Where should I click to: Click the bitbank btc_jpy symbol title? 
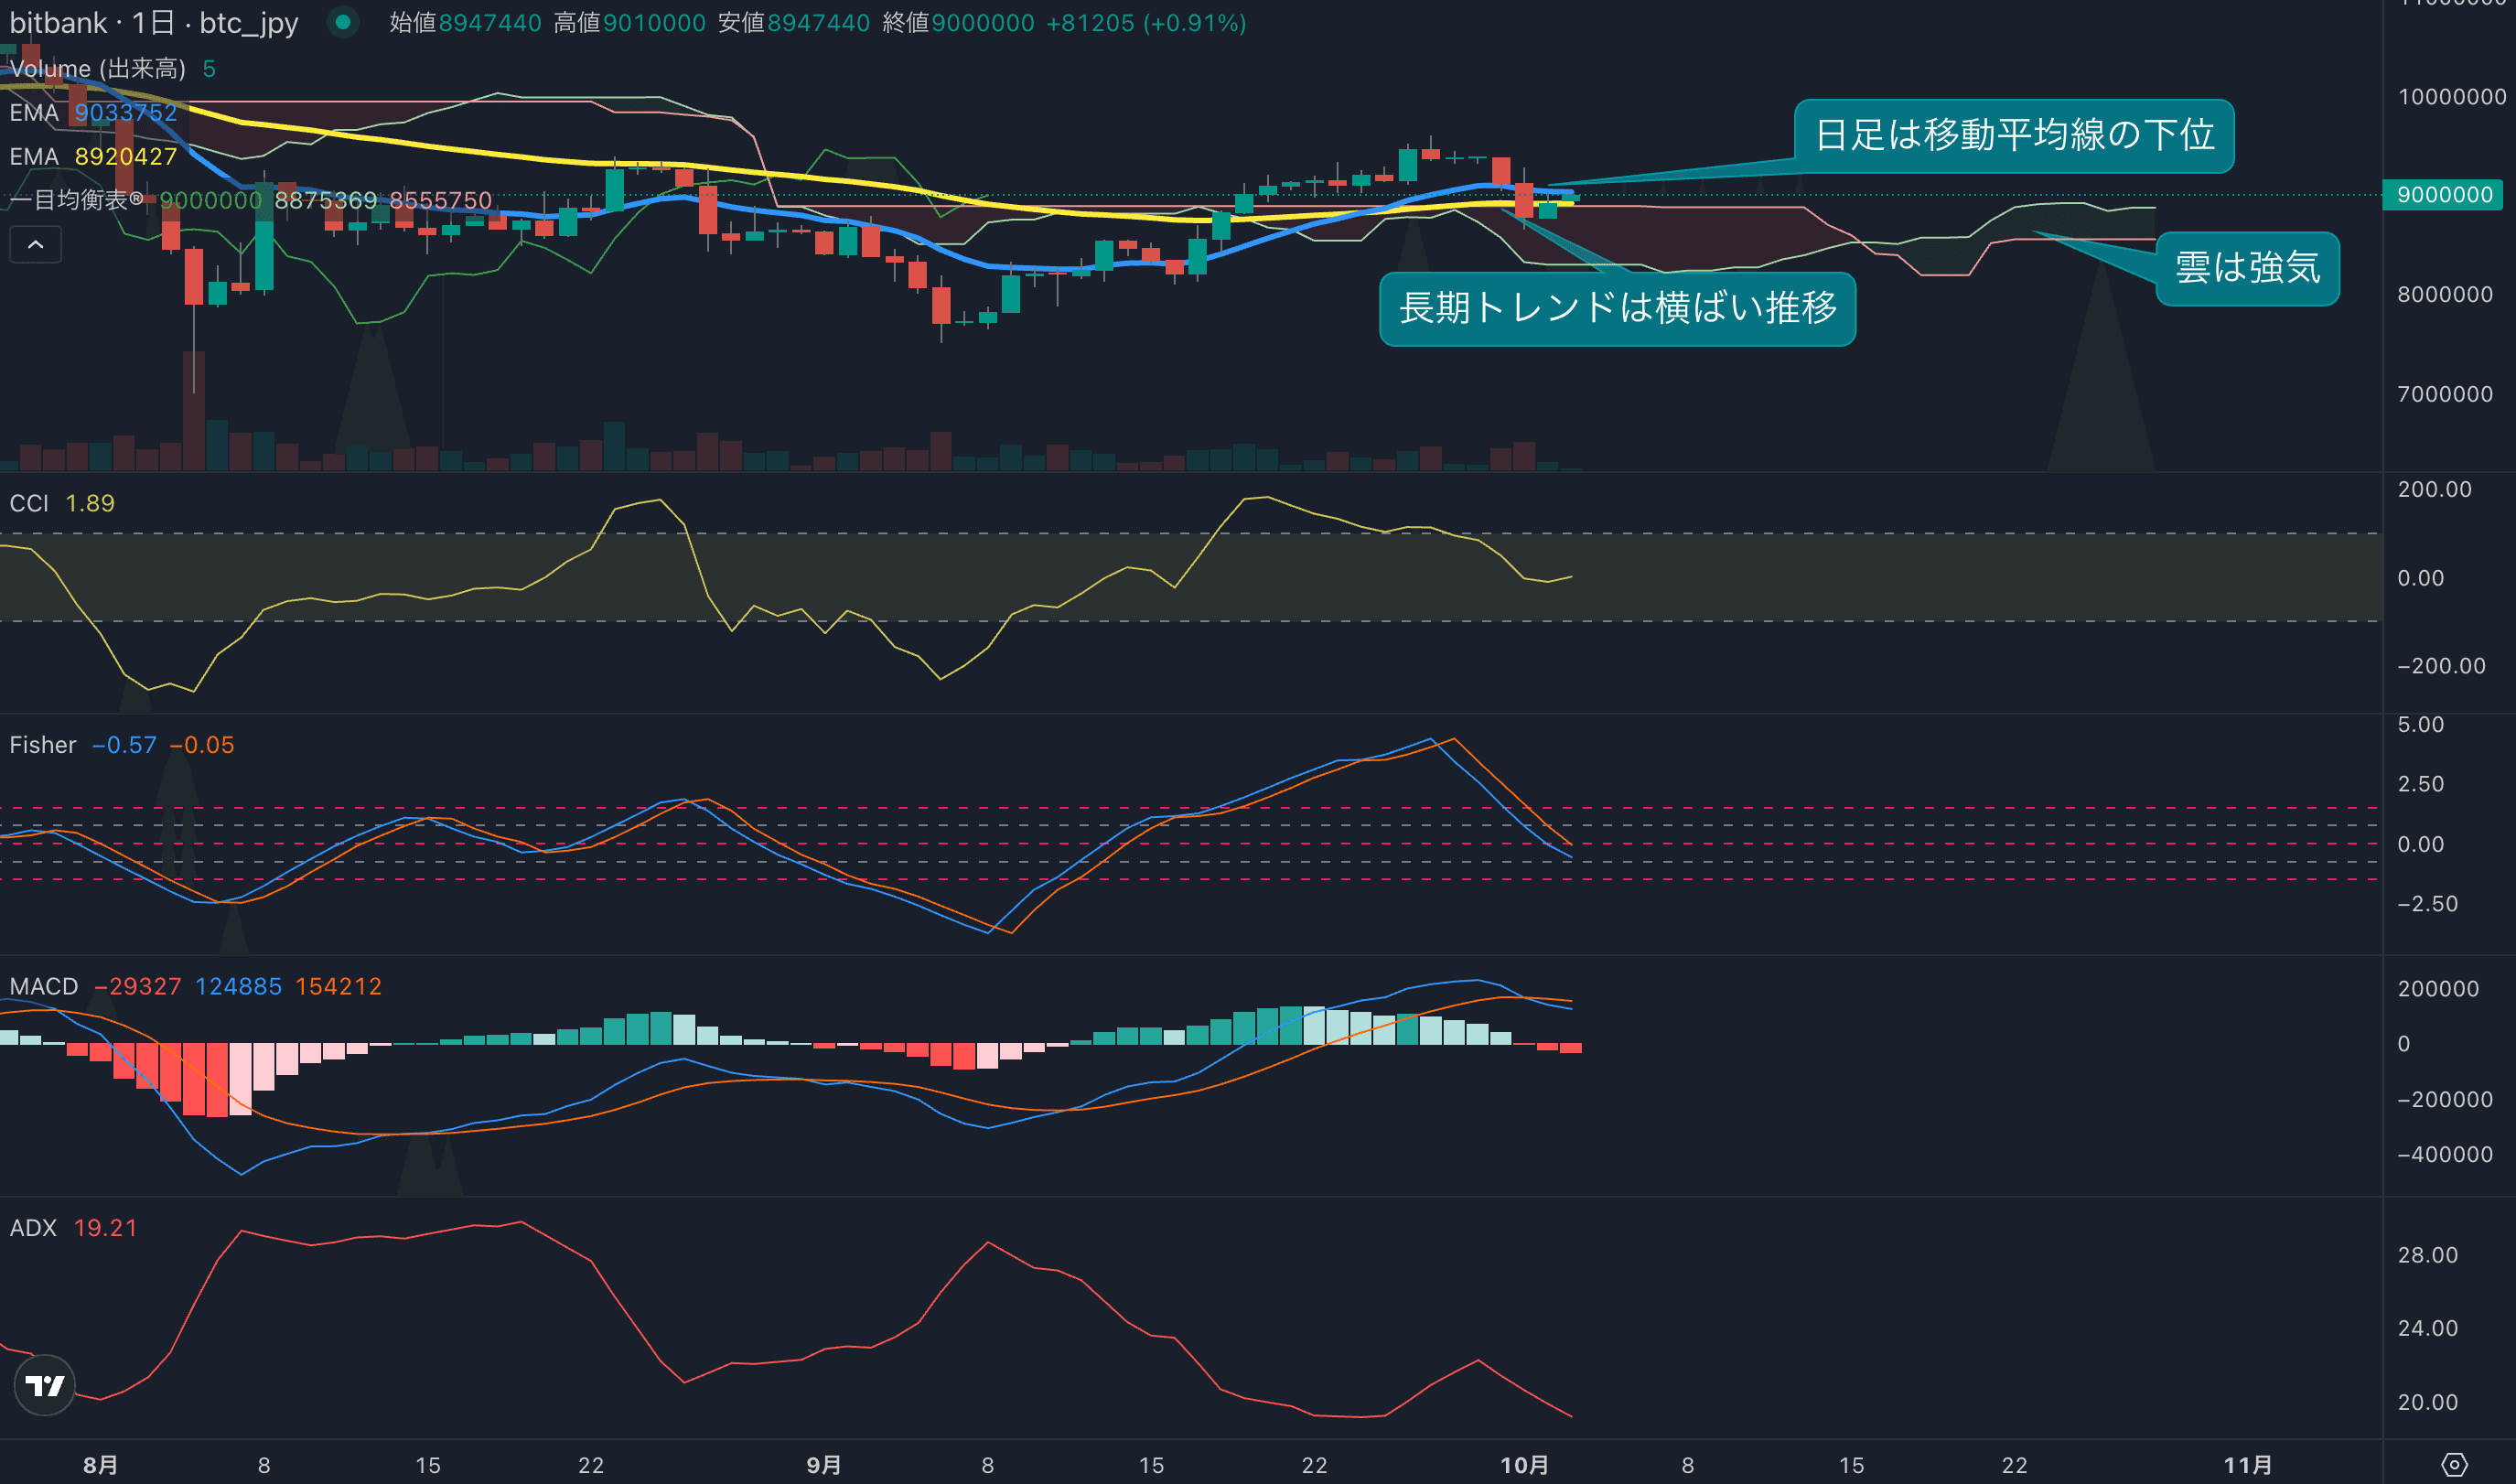(153, 22)
